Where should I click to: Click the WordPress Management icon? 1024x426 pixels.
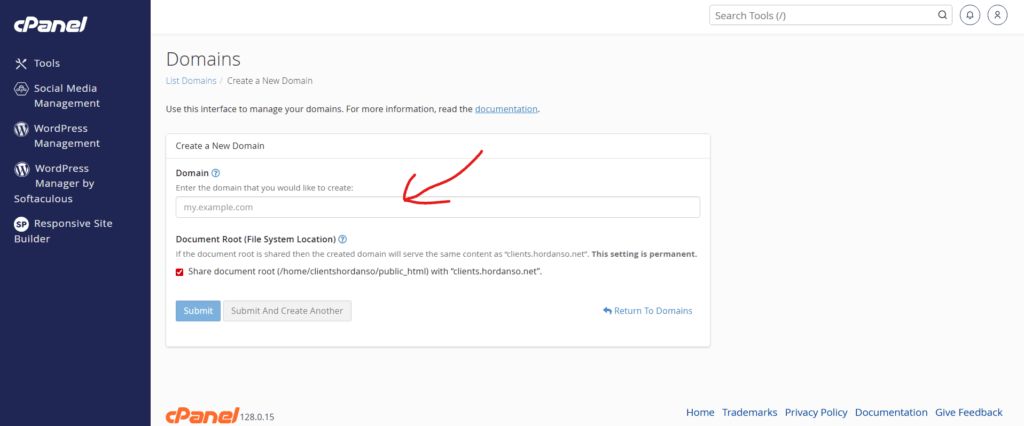tap(21, 129)
